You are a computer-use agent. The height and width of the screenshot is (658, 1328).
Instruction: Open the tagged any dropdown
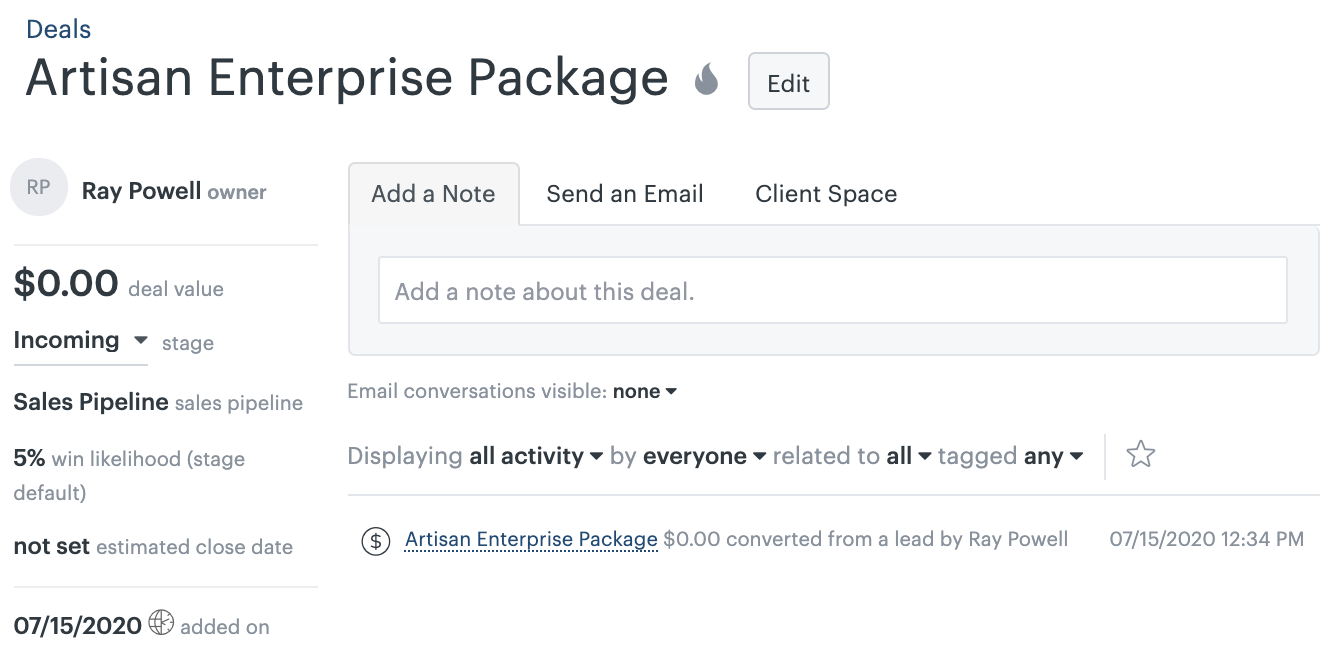(x=1053, y=456)
